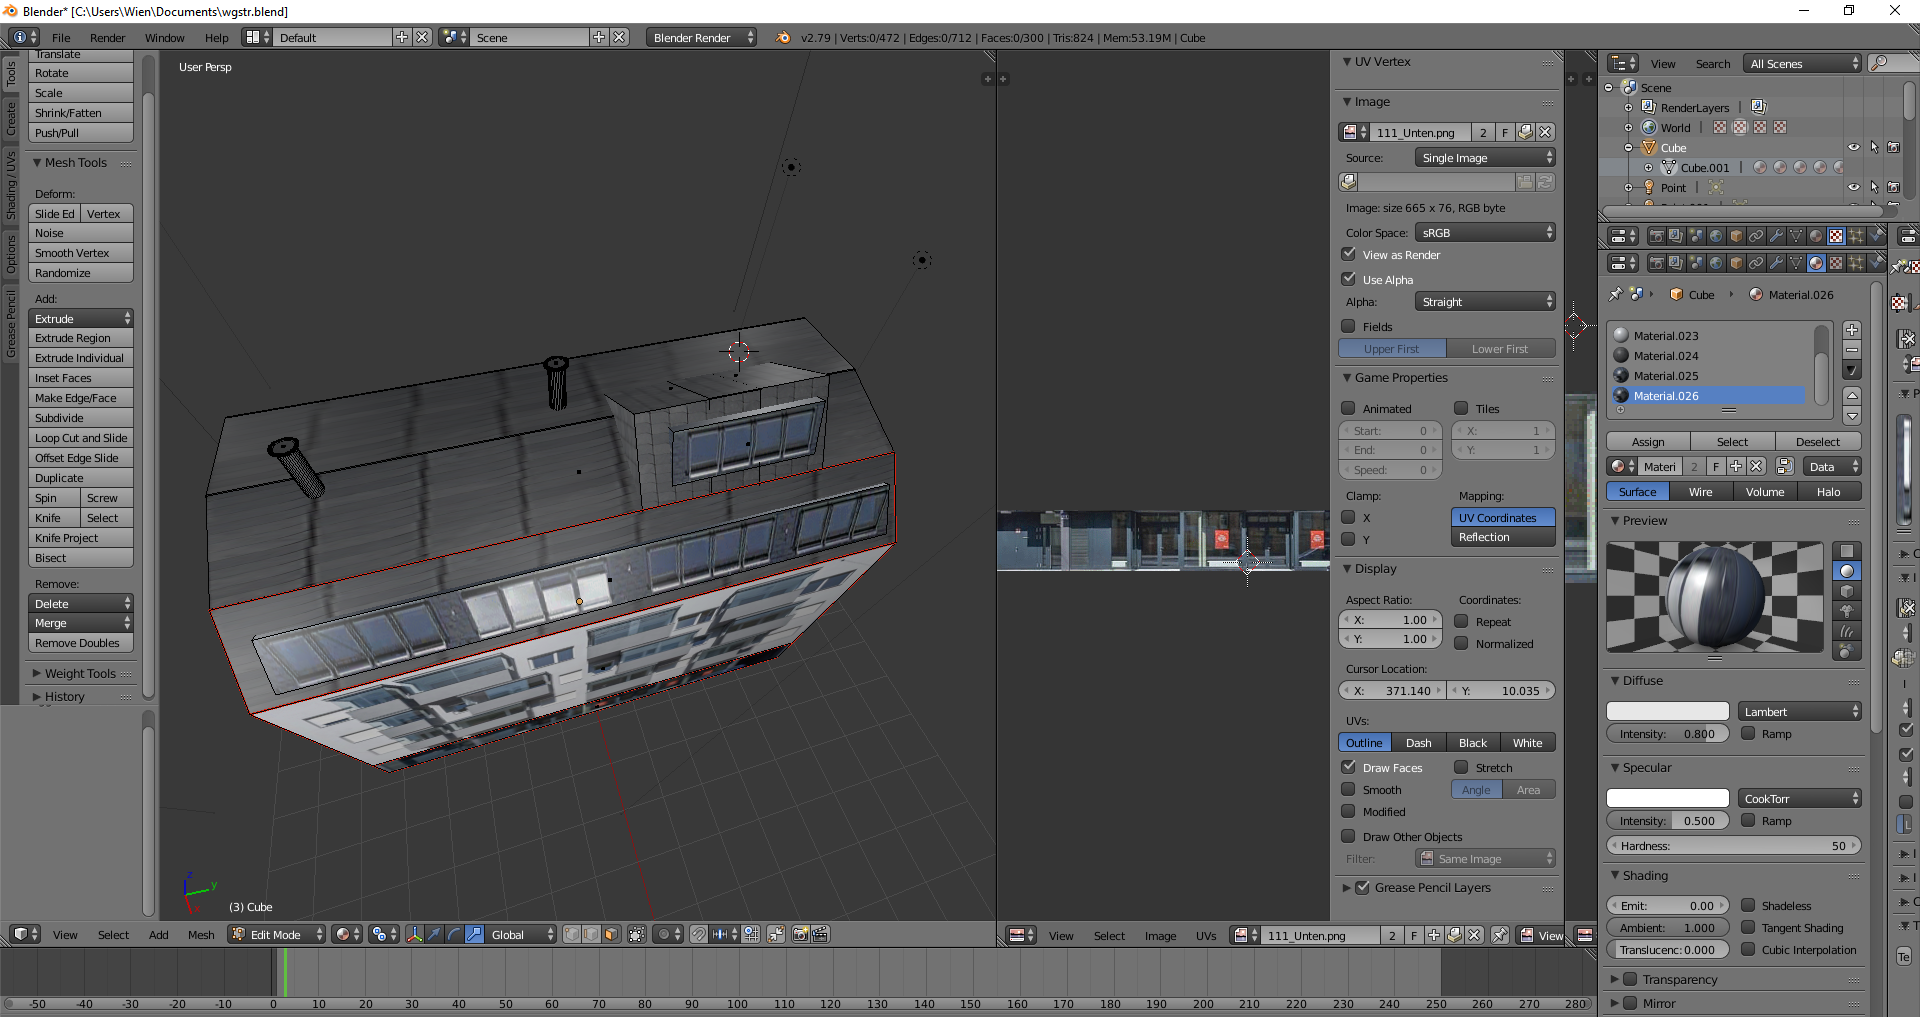Image resolution: width=1920 pixels, height=1017 pixels.
Task: Click the pin icon beside Cube breadcrumb
Action: coord(1615,295)
